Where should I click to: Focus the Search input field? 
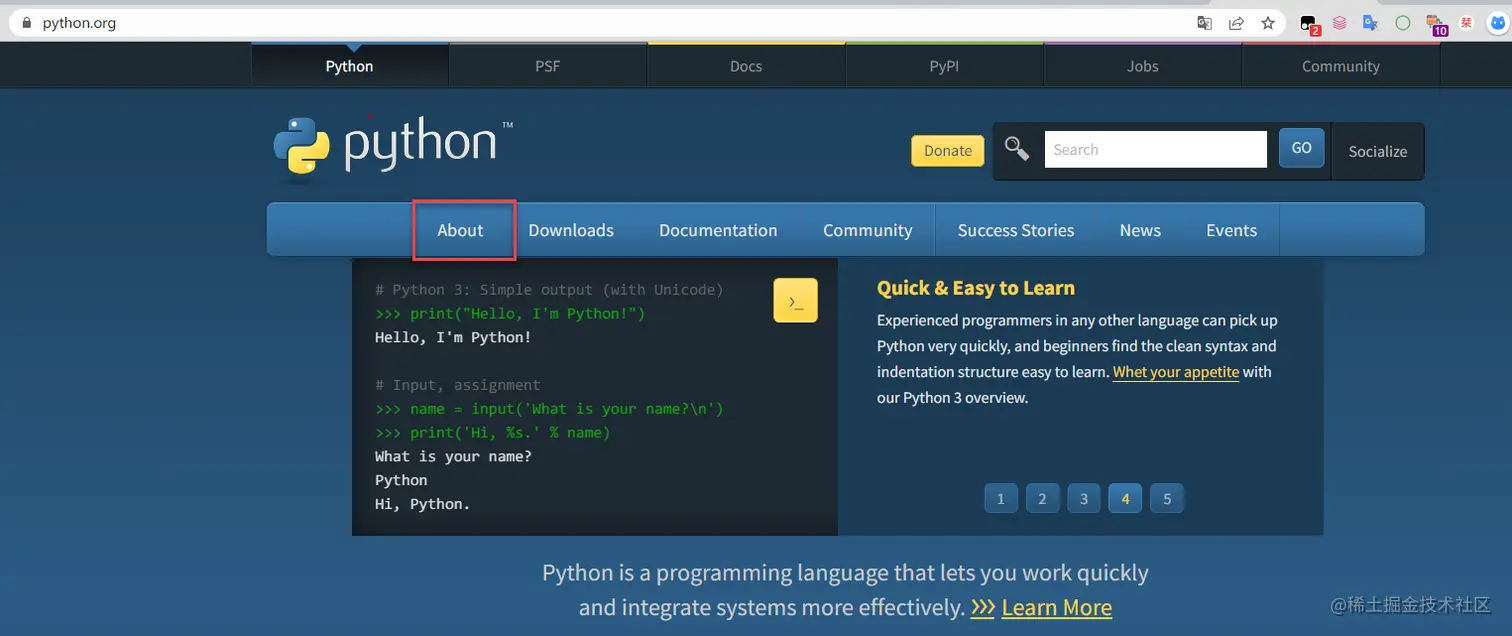tap(1156, 149)
